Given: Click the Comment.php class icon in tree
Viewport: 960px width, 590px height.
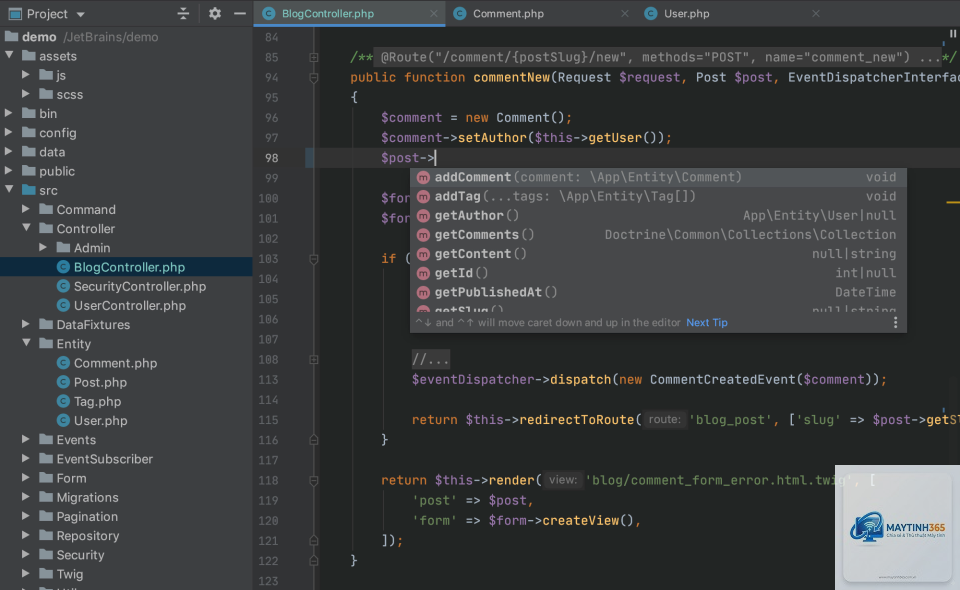Looking at the screenshot, I should click(62, 363).
